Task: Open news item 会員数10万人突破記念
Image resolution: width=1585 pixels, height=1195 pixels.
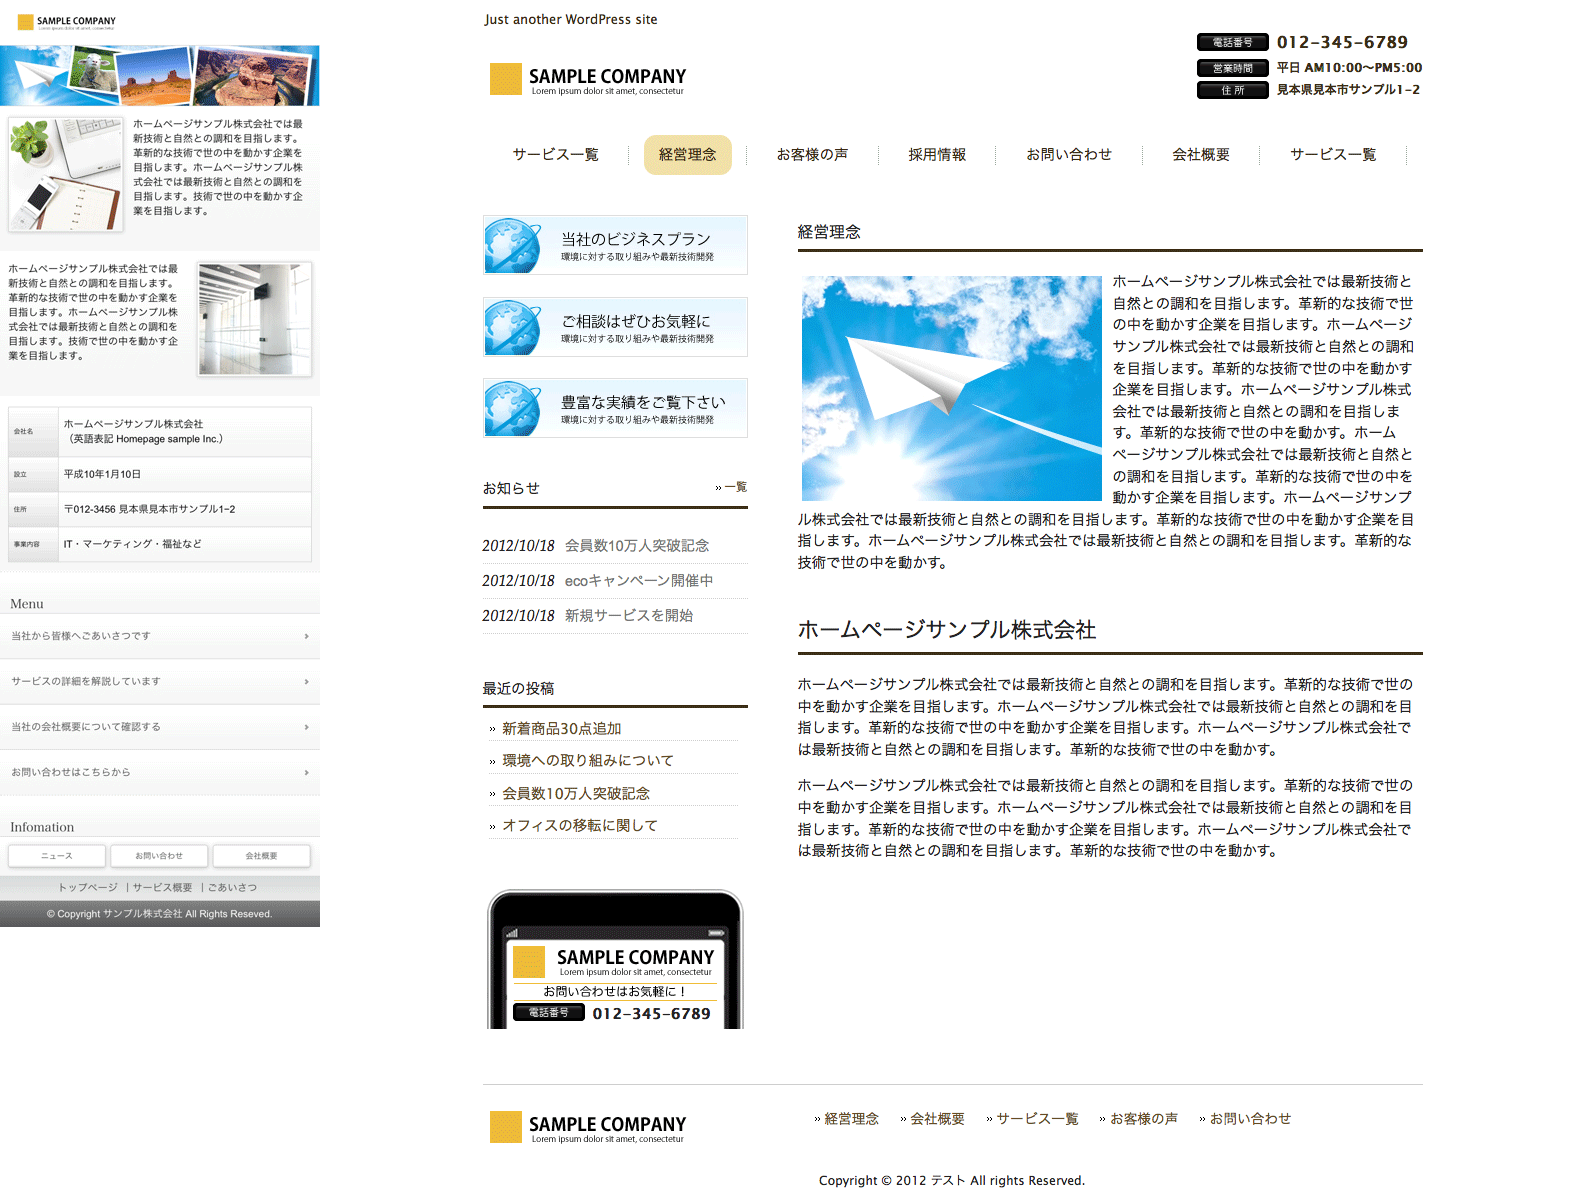Action: tap(637, 546)
